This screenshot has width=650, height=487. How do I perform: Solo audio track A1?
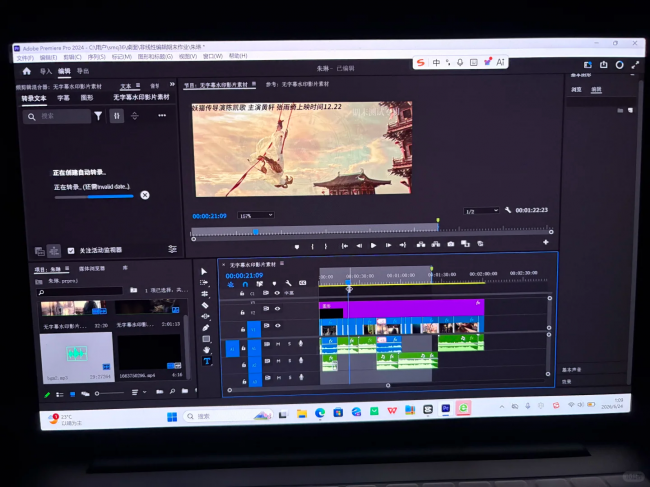click(x=289, y=344)
